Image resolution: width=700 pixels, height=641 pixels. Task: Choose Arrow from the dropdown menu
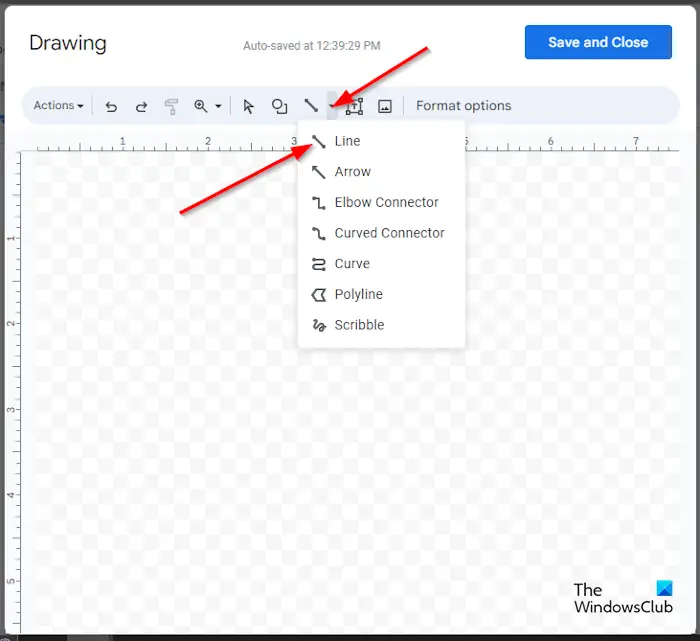[x=381, y=172]
